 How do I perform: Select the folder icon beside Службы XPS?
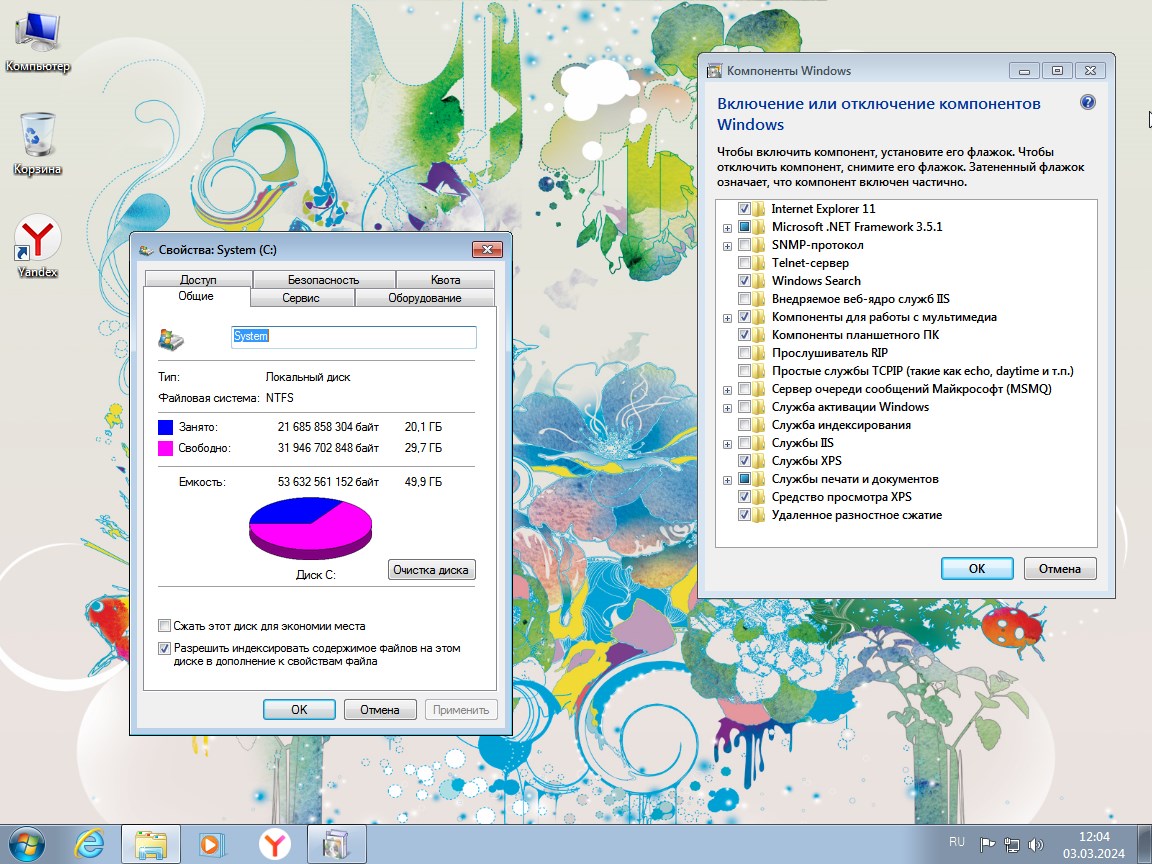click(x=758, y=461)
